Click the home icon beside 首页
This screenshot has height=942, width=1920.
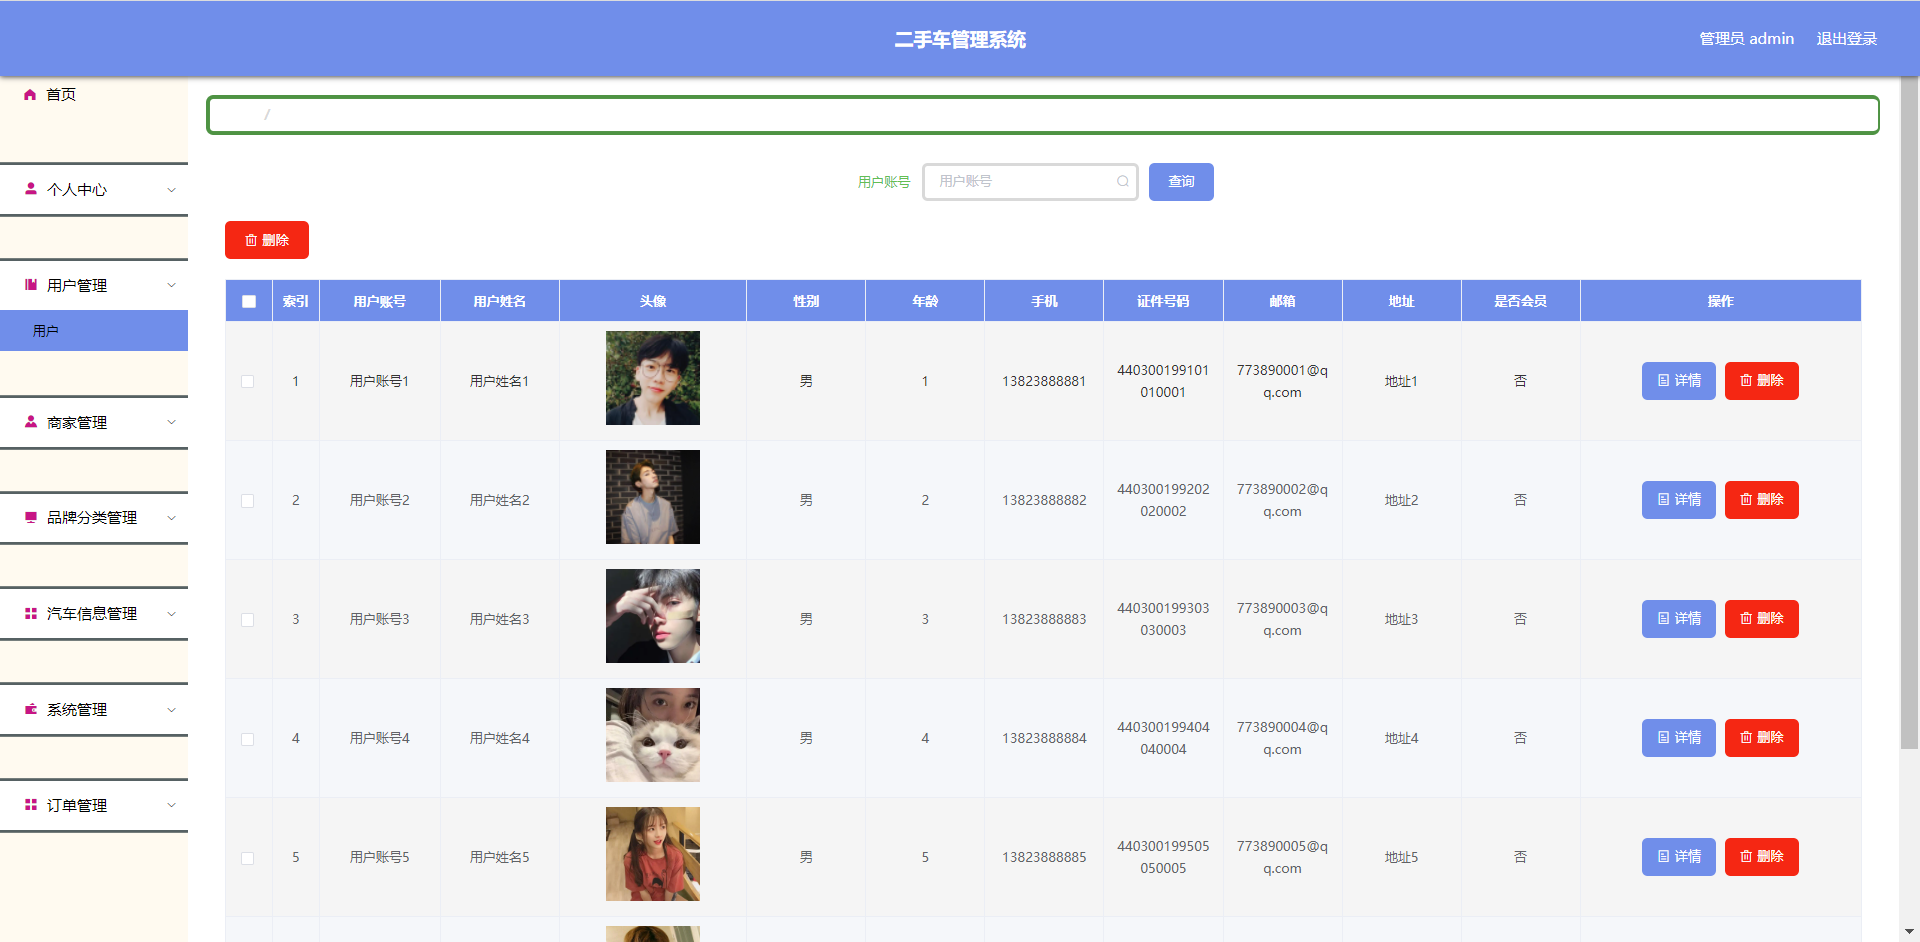[x=30, y=95]
